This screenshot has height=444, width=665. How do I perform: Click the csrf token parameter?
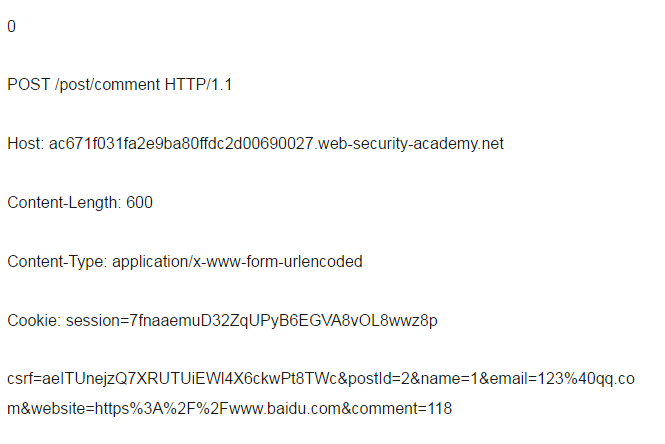tap(173, 378)
